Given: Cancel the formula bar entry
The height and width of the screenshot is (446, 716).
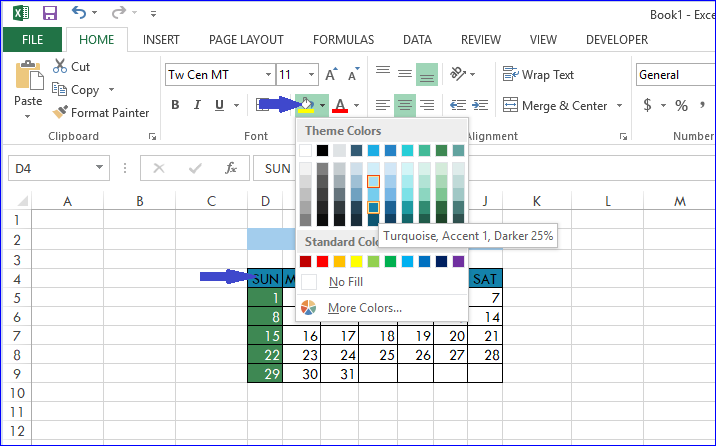Looking at the screenshot, I should pyautogui.click(x=159, y=168).
